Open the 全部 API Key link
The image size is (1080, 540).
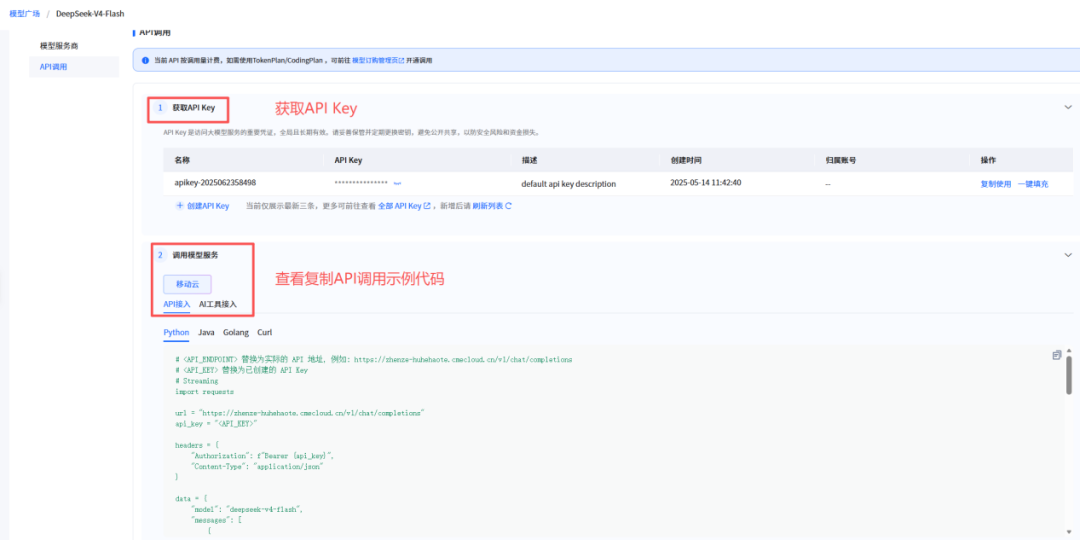(404, 206)
